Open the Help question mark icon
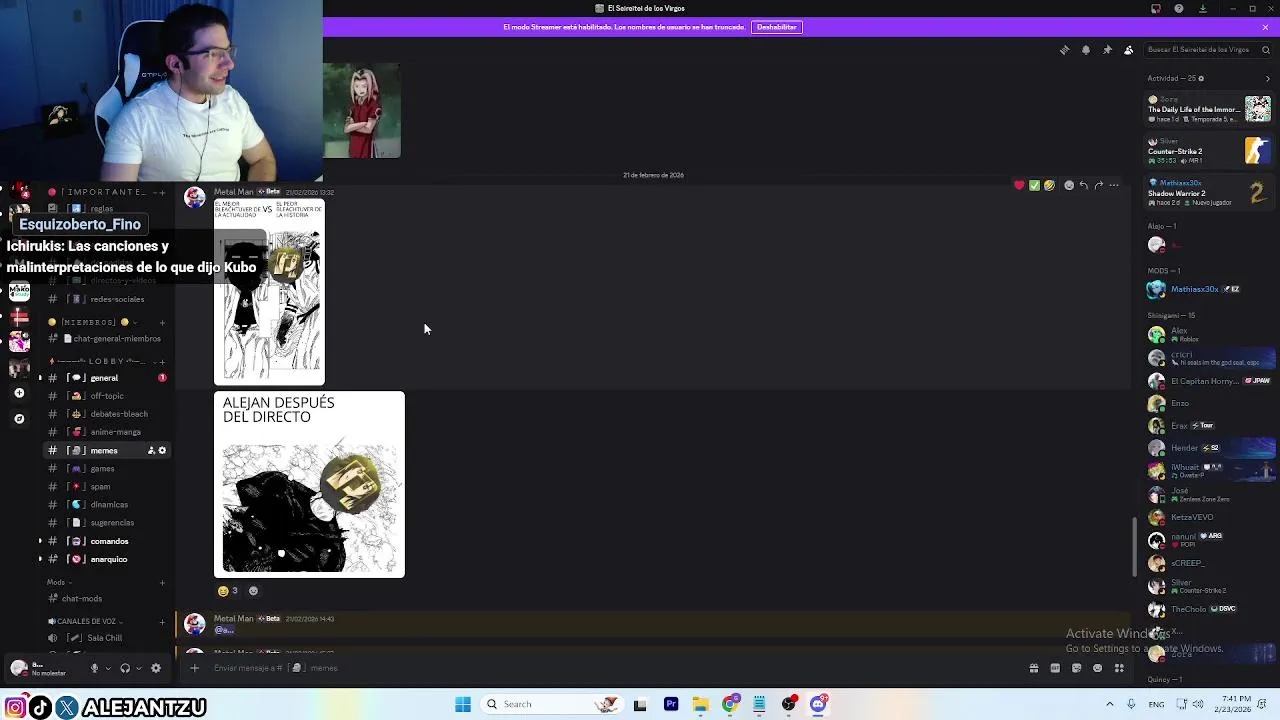The height and width of the screenshot is (720, 1280). pyautogui.click(x=1179, y=9)
